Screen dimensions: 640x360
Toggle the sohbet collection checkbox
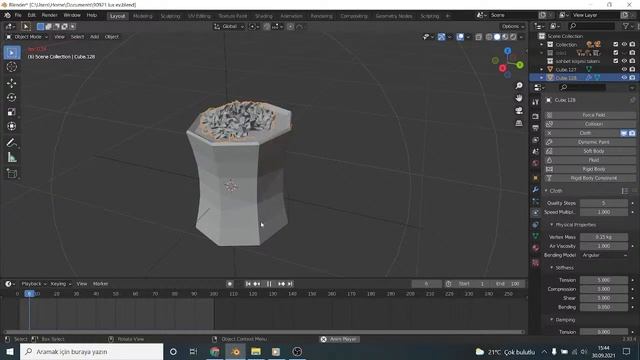616,61
